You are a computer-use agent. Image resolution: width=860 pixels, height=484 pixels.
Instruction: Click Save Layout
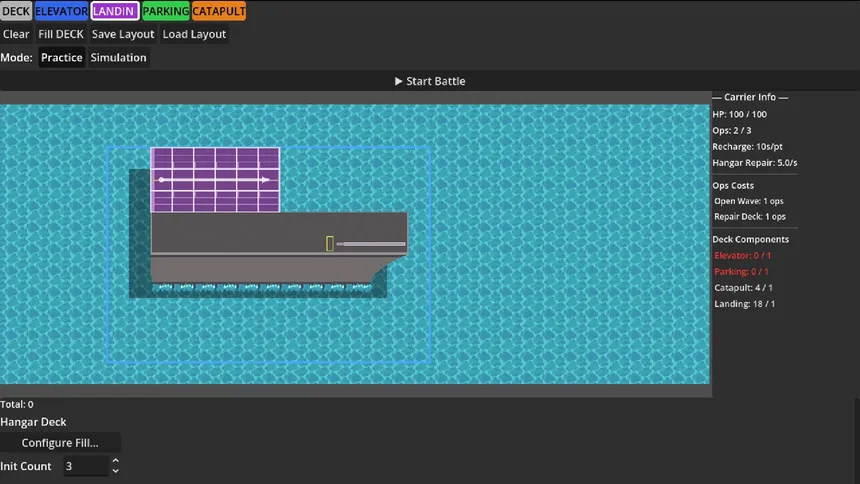[123, 34]
